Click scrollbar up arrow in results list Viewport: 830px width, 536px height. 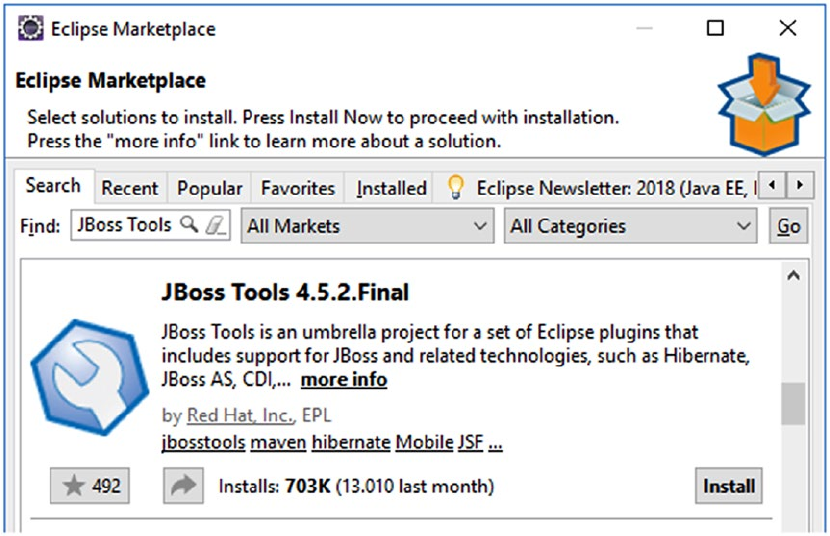793,276
